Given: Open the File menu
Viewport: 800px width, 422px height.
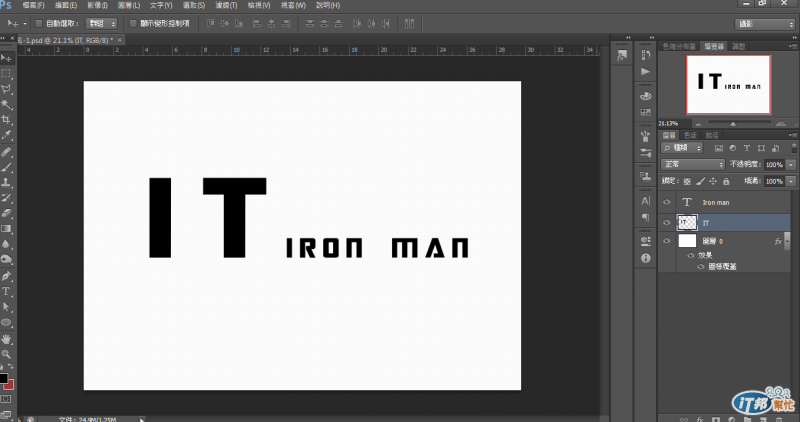Looking at the screenshot, I should 34,5.
